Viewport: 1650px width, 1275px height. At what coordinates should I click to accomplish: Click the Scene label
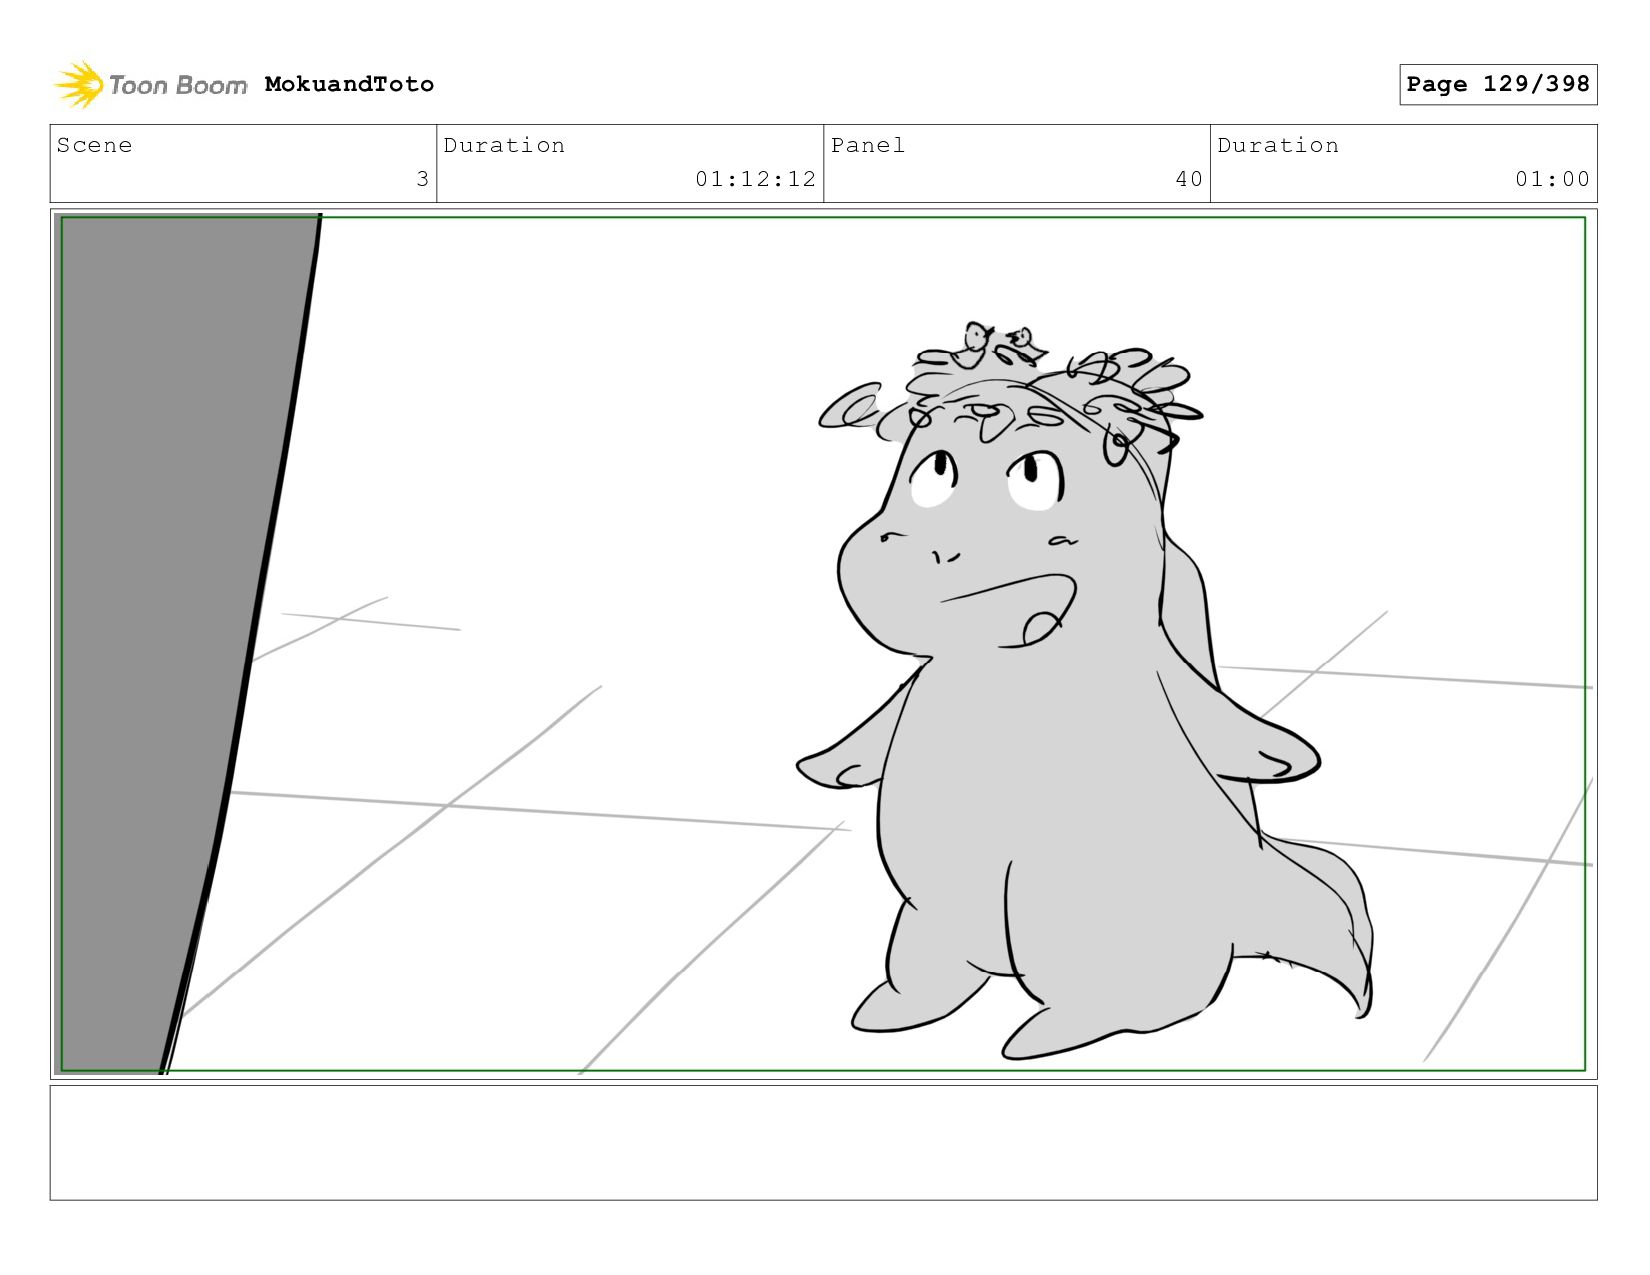pyautogui.click(x=94, y=145)
